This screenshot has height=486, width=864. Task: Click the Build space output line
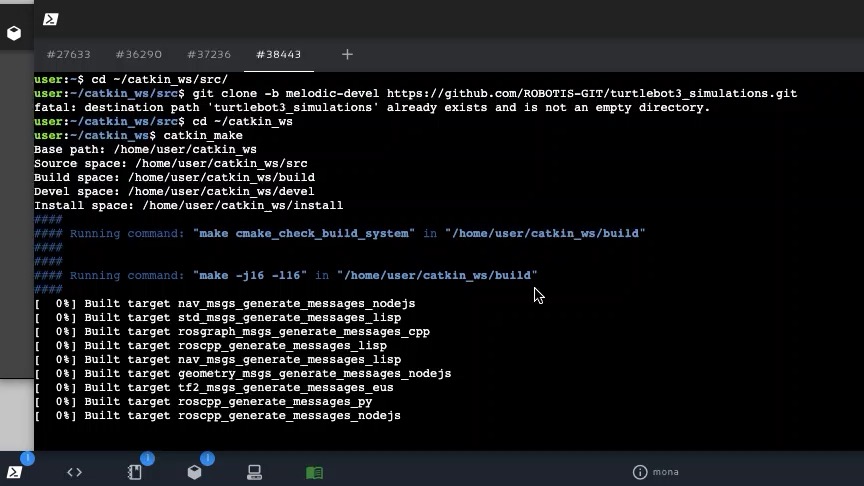175,177
